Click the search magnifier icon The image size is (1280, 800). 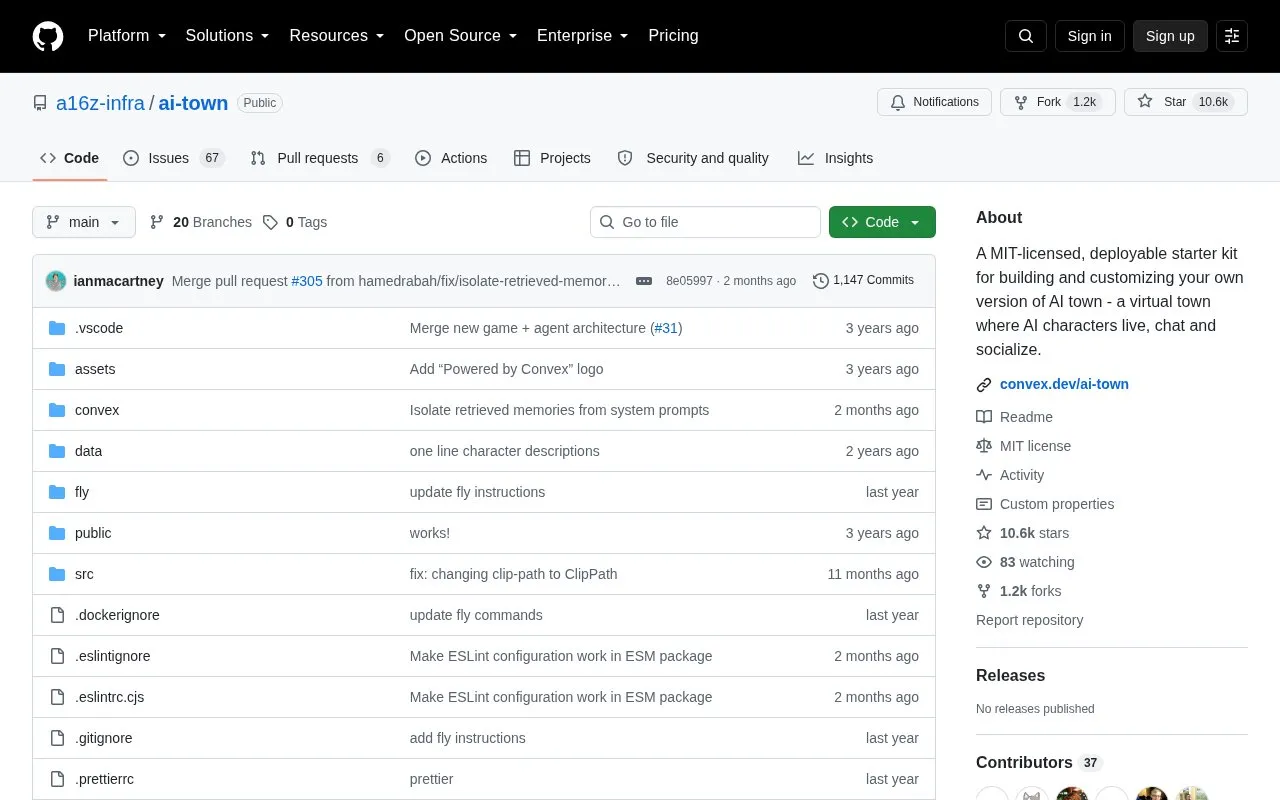click(1026, 36)
